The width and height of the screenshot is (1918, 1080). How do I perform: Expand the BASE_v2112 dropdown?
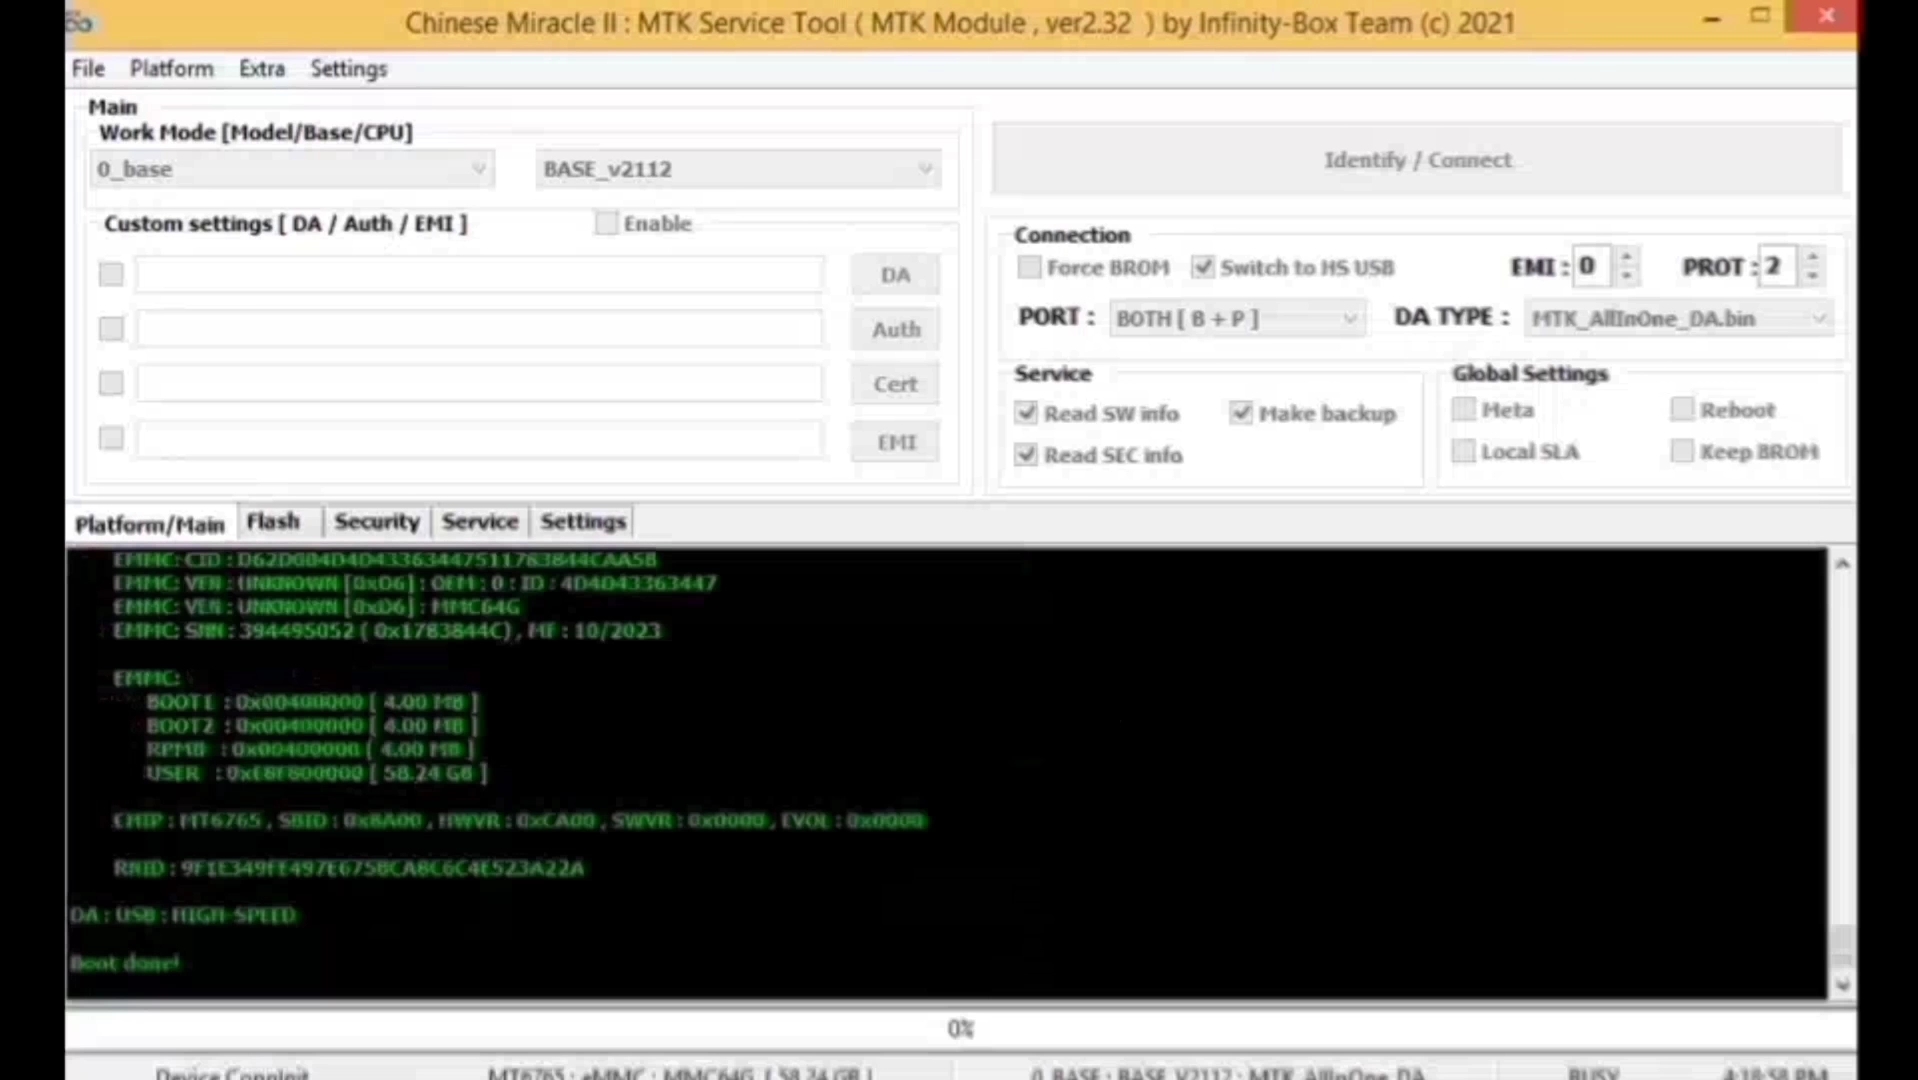click(x=738, y=169)
